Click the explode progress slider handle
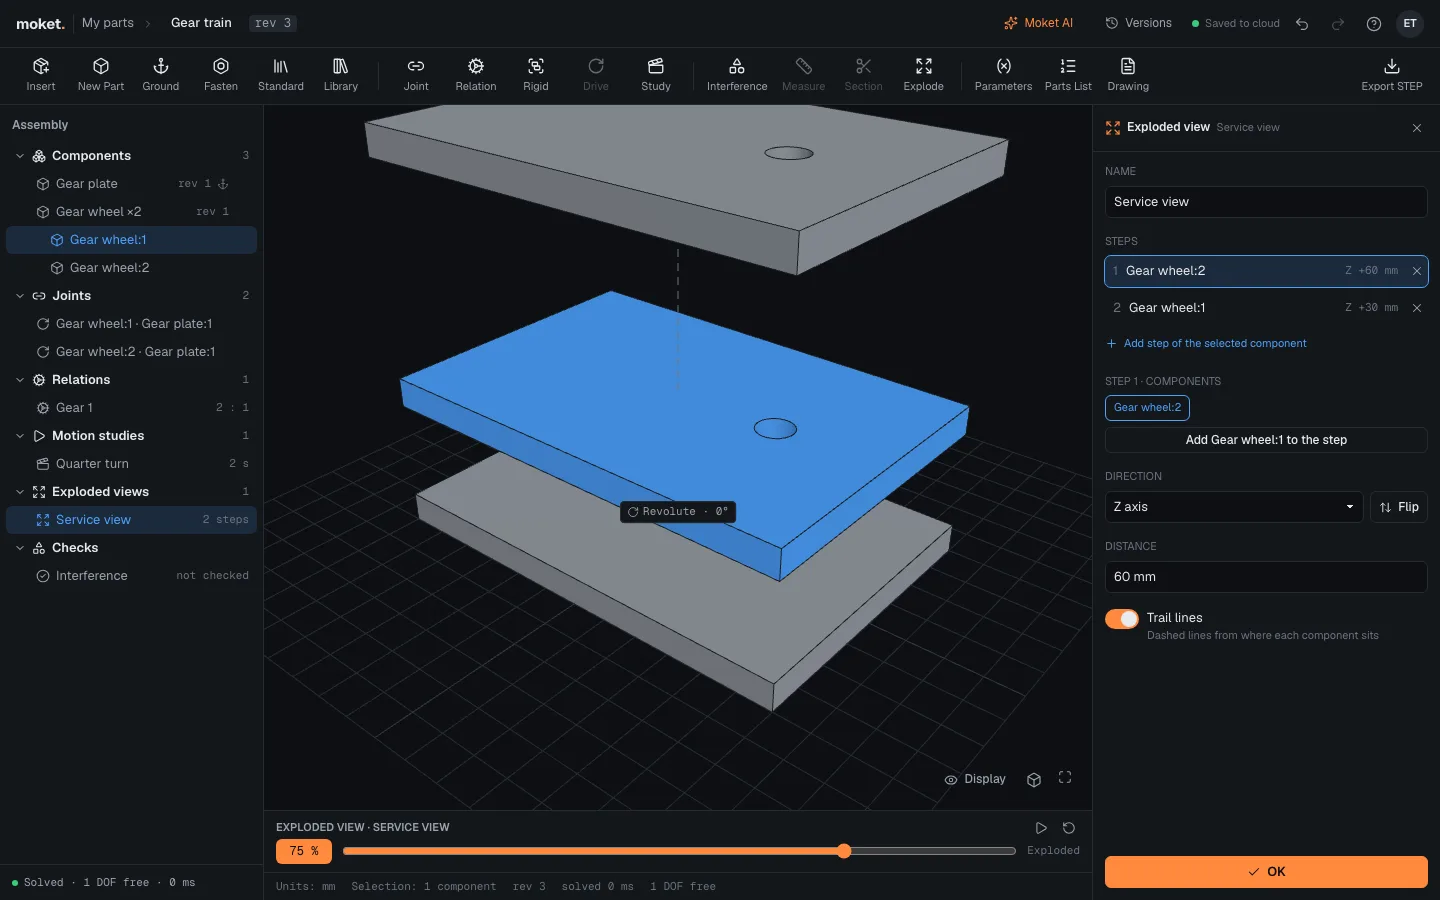The height and width of the screenshot is (900, 1440). [844, 851]
